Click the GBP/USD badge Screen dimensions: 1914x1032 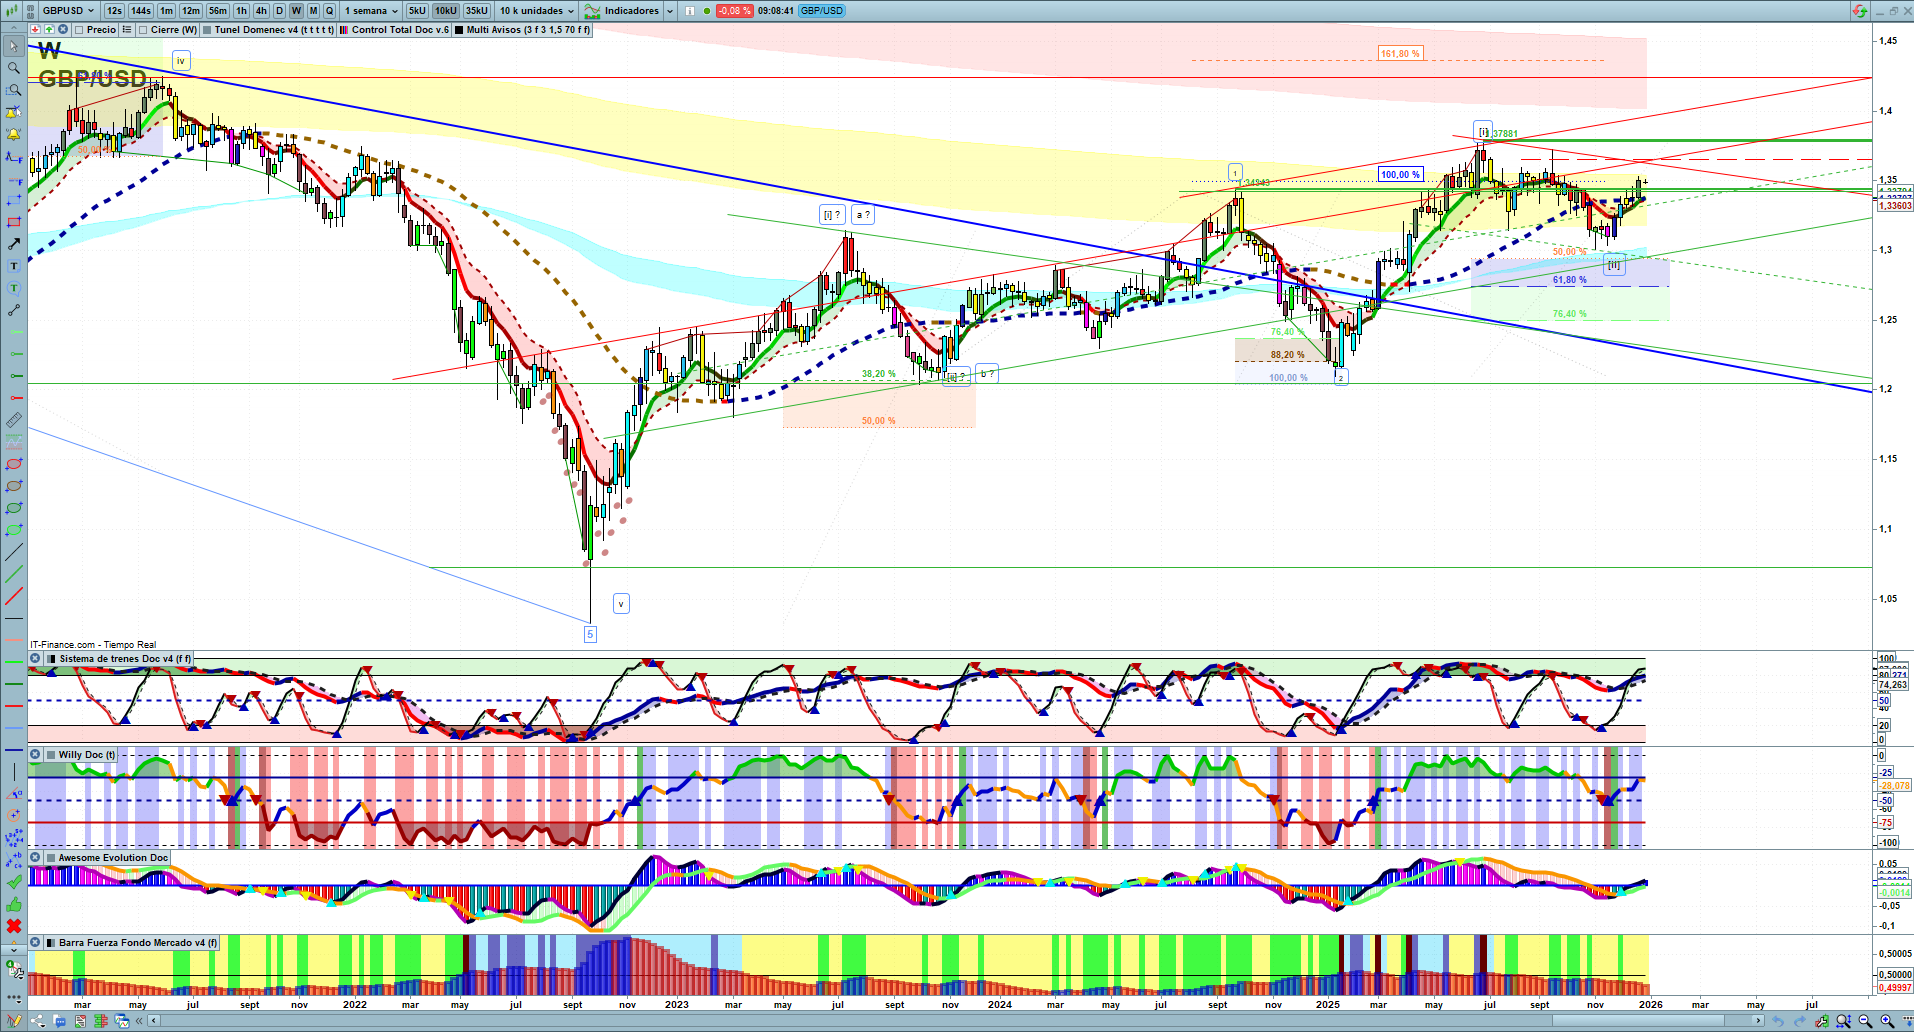point(822,11)
